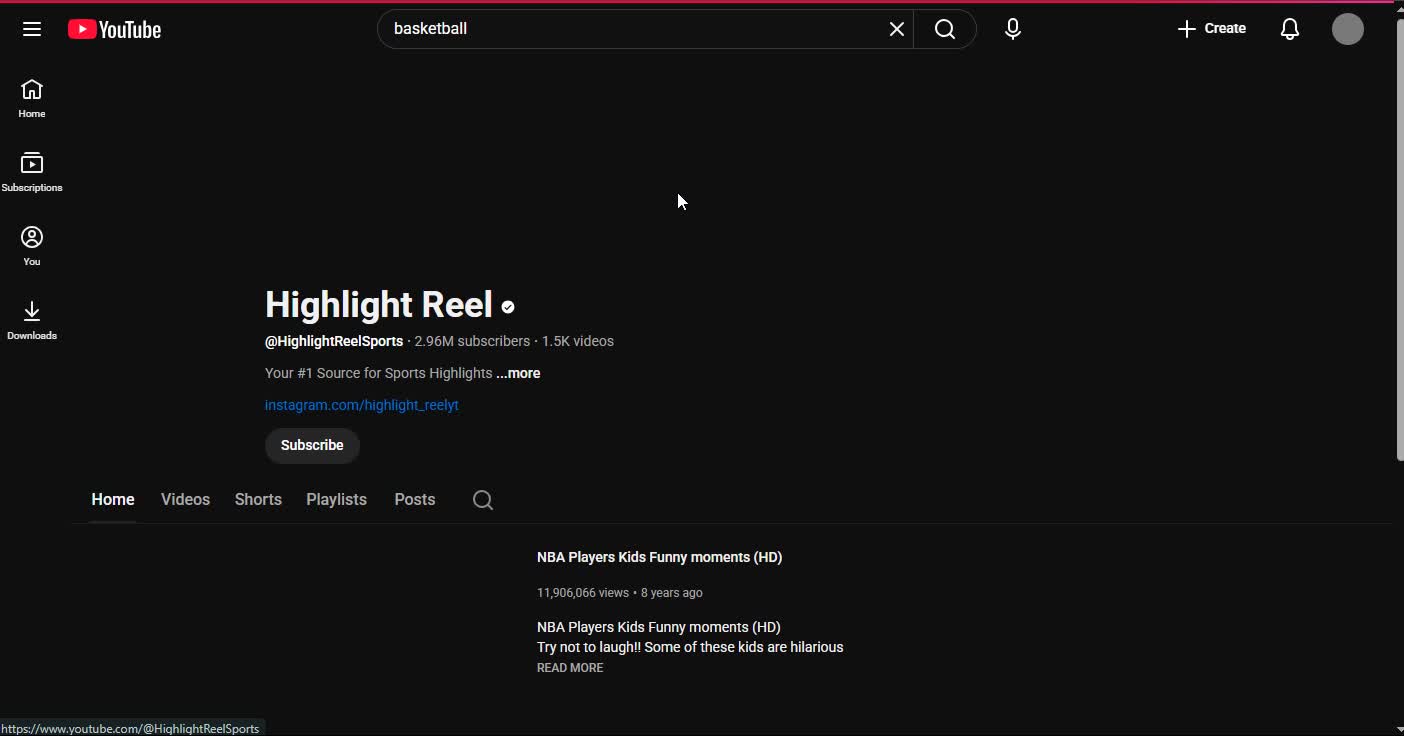Open the account avatar menu
The width and height of the screenshot is (1404, 736).
[x=1347, y=29]
